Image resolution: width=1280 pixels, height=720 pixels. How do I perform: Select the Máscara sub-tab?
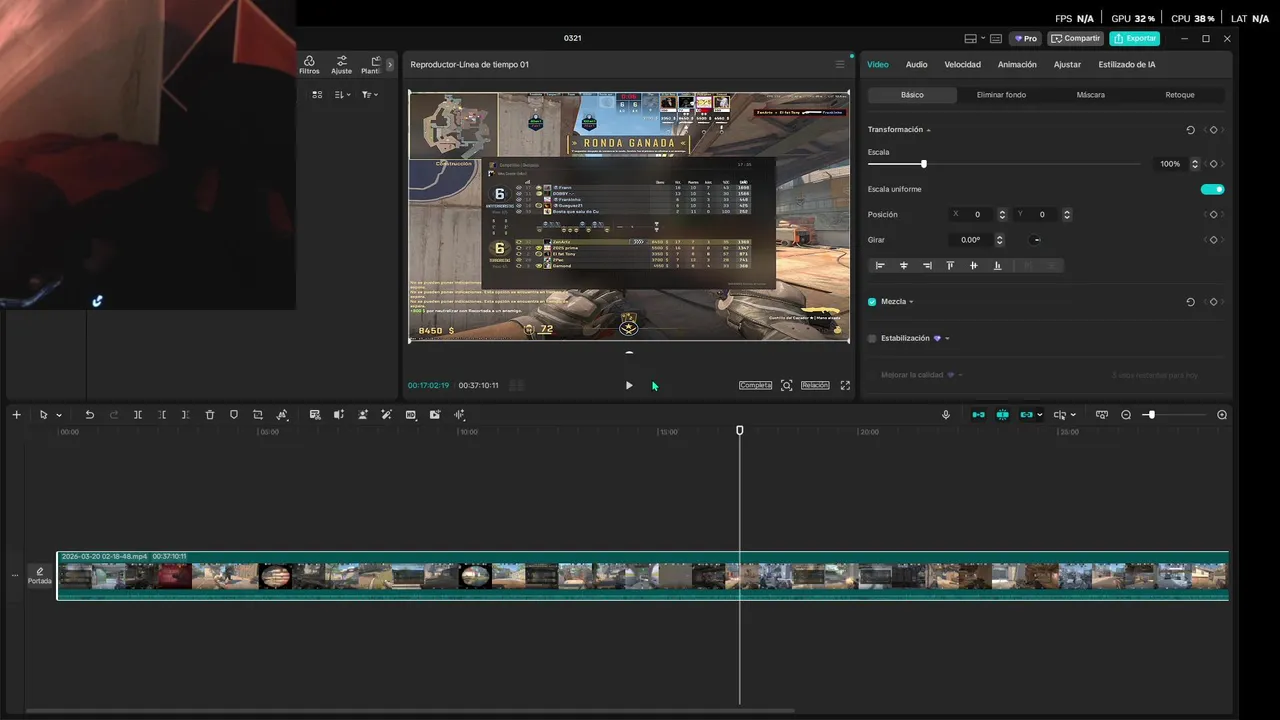pyautogui.click(x=1090, y=95)
